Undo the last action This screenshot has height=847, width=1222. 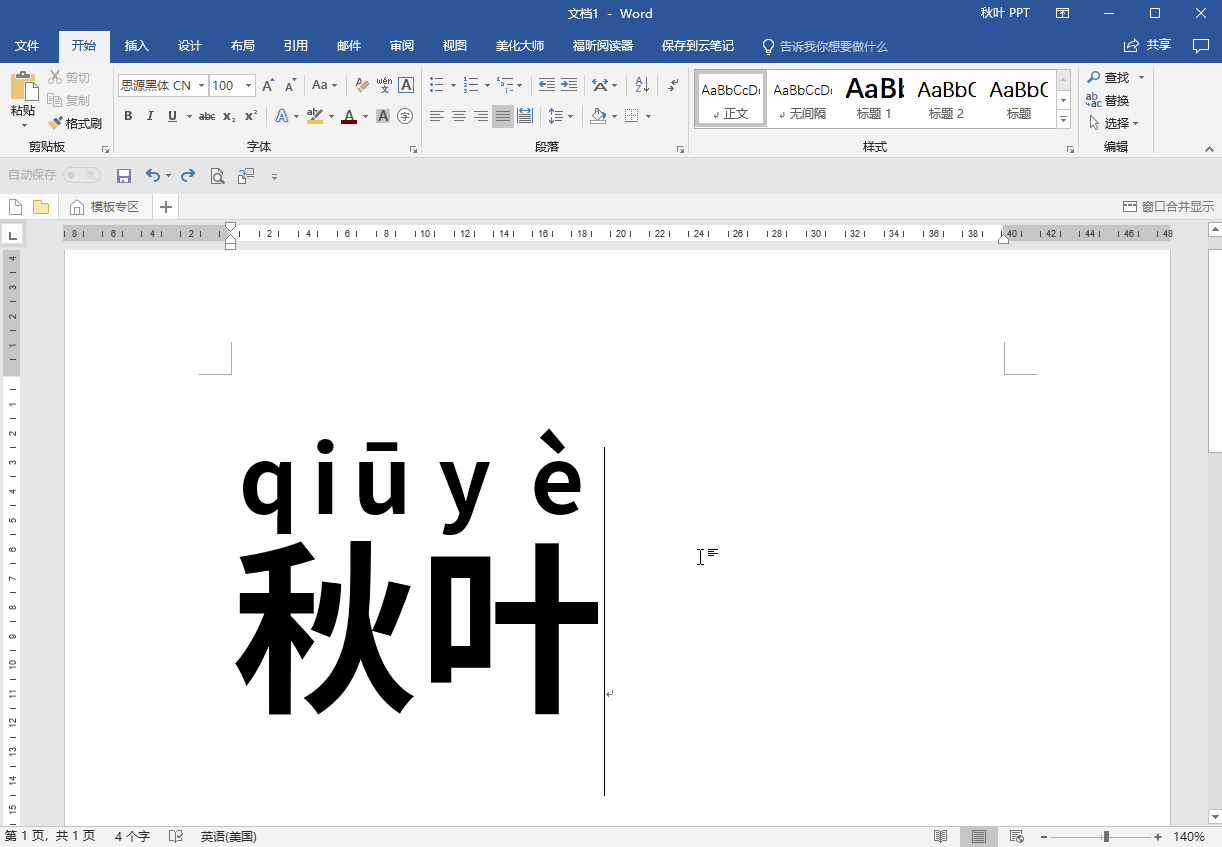click(x=153, y=176)
